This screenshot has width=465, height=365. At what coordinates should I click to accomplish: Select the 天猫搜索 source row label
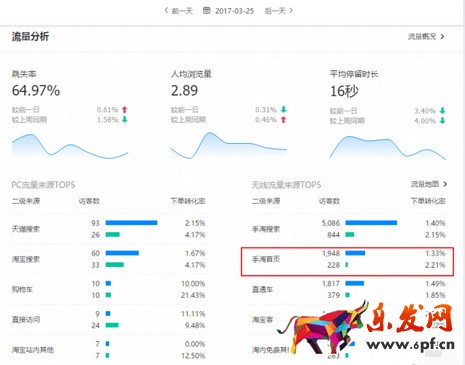(x=26, y=229)
